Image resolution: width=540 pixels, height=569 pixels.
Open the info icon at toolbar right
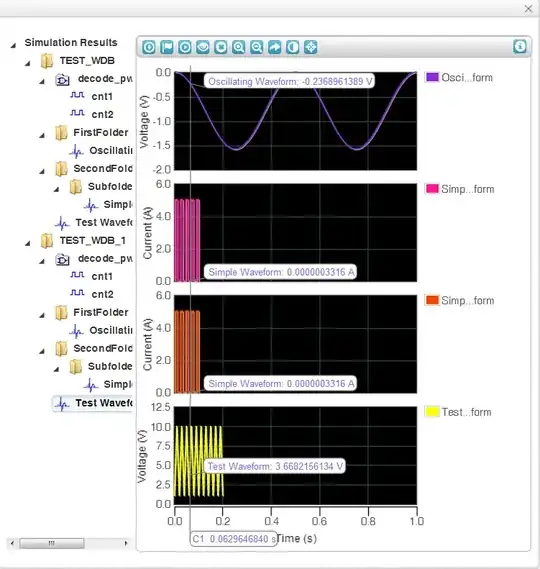pyautogui.click(x=520, y=46)
